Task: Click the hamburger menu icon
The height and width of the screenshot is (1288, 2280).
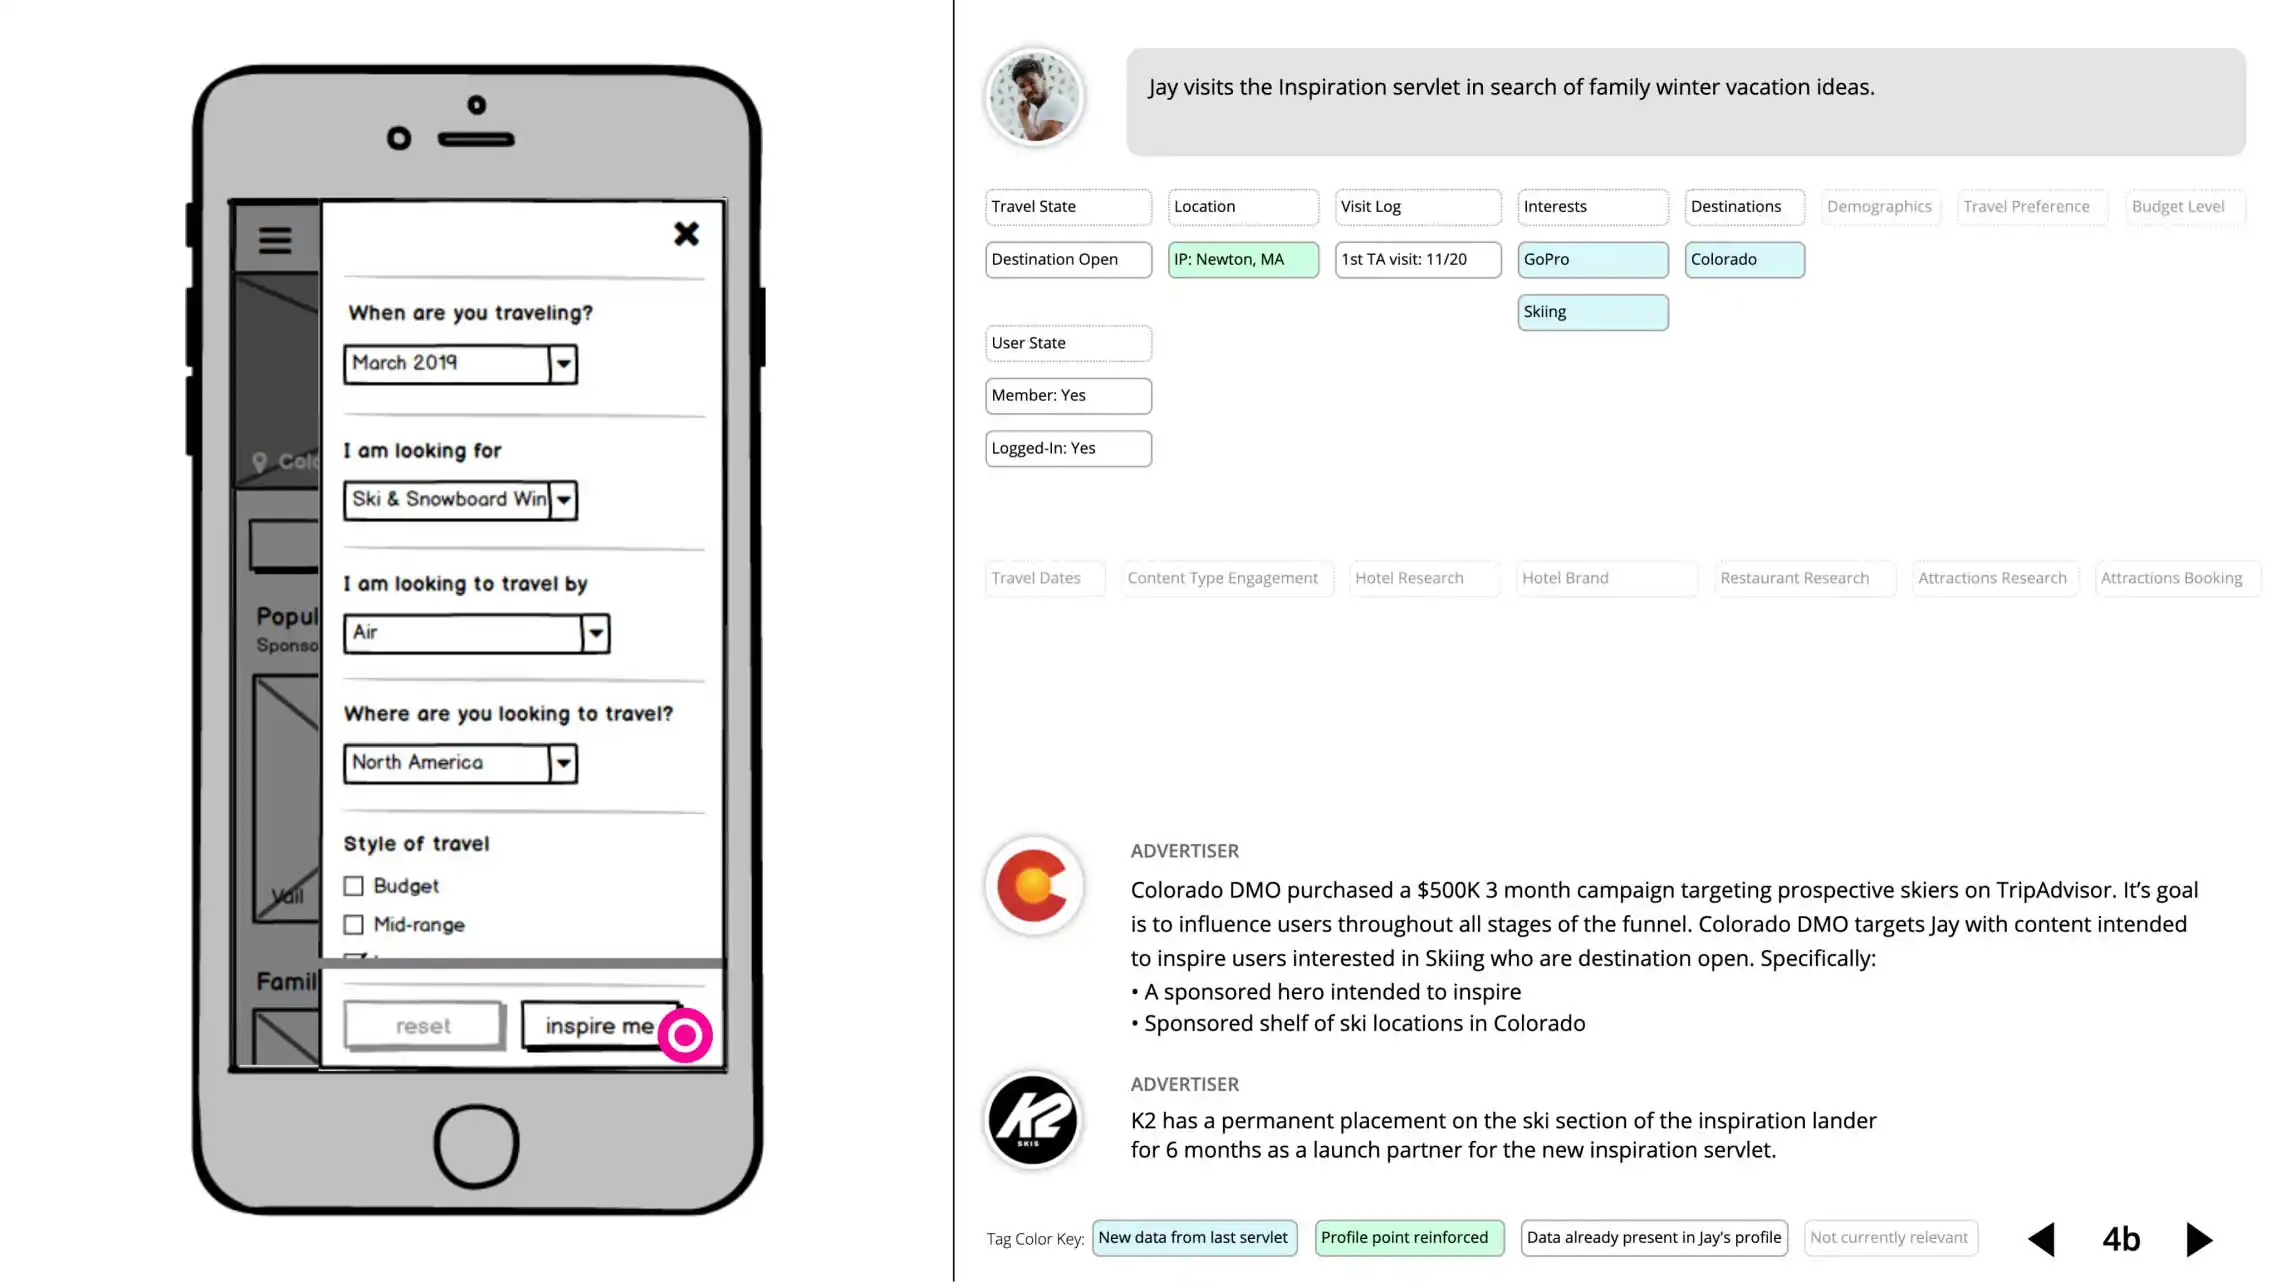Action: 274,239
